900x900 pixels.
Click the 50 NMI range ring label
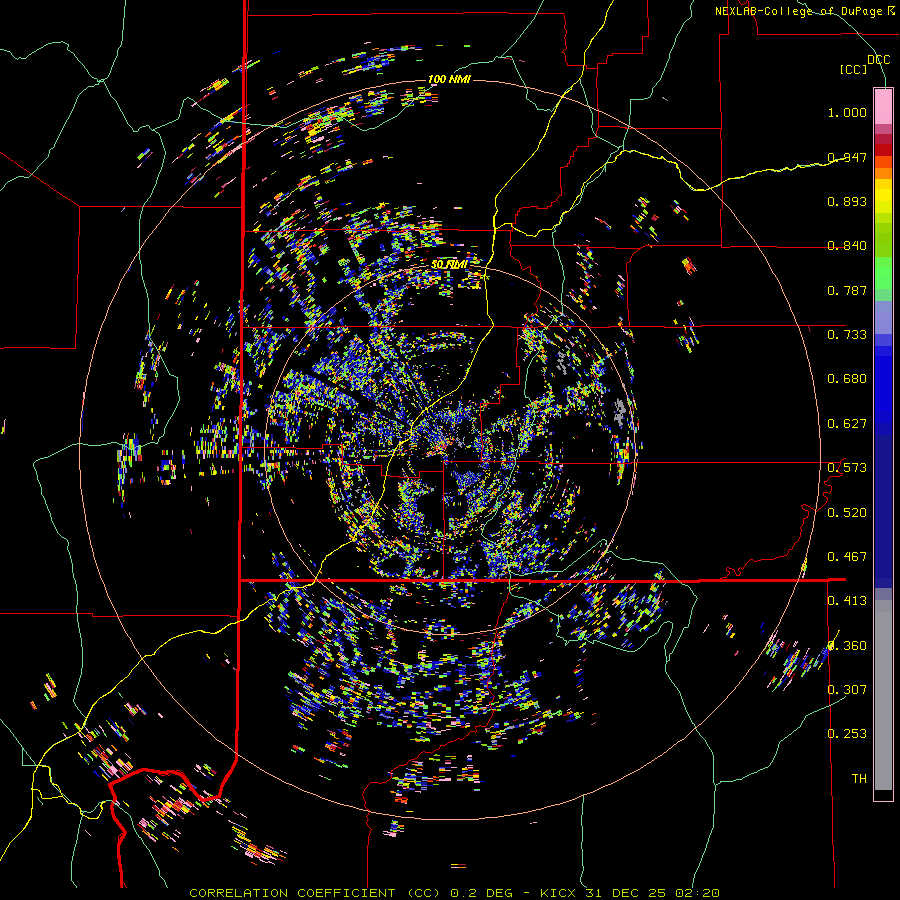pos(449,264)
